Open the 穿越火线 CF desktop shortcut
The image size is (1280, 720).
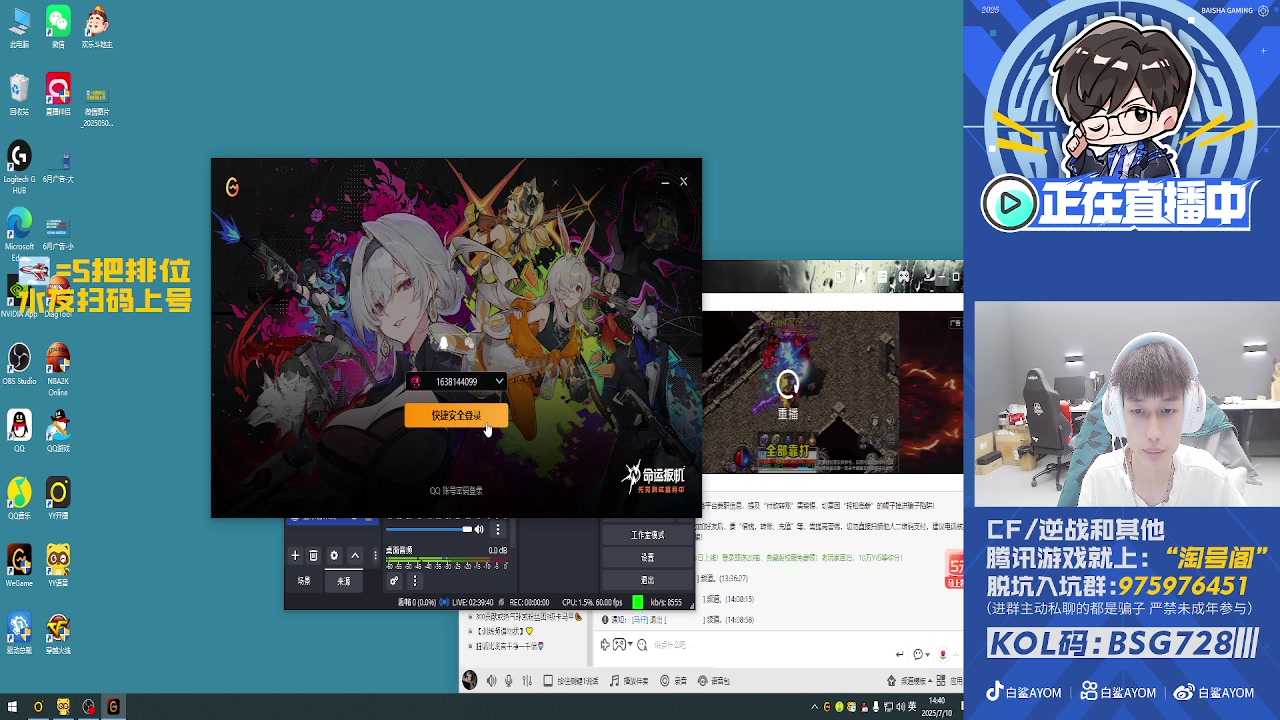click(x=58, y=633)
